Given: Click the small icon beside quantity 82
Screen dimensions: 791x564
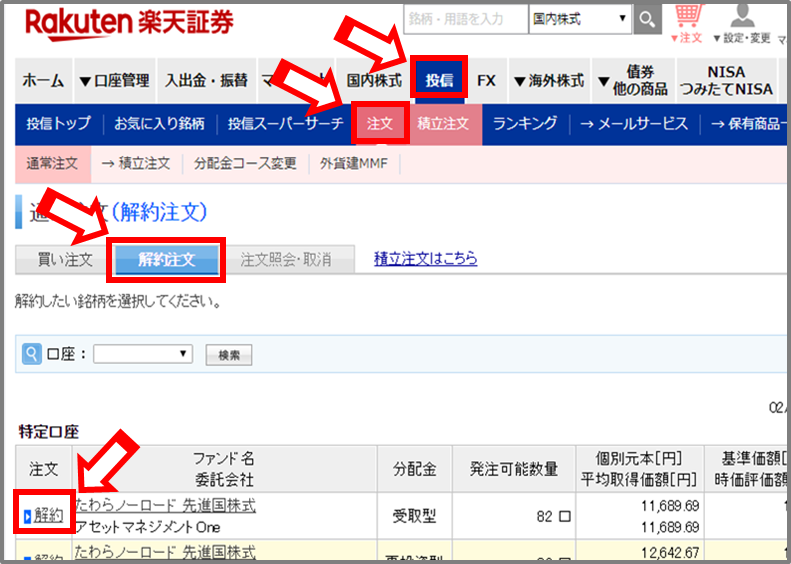Looking at the screenshot, I should 565,516.
